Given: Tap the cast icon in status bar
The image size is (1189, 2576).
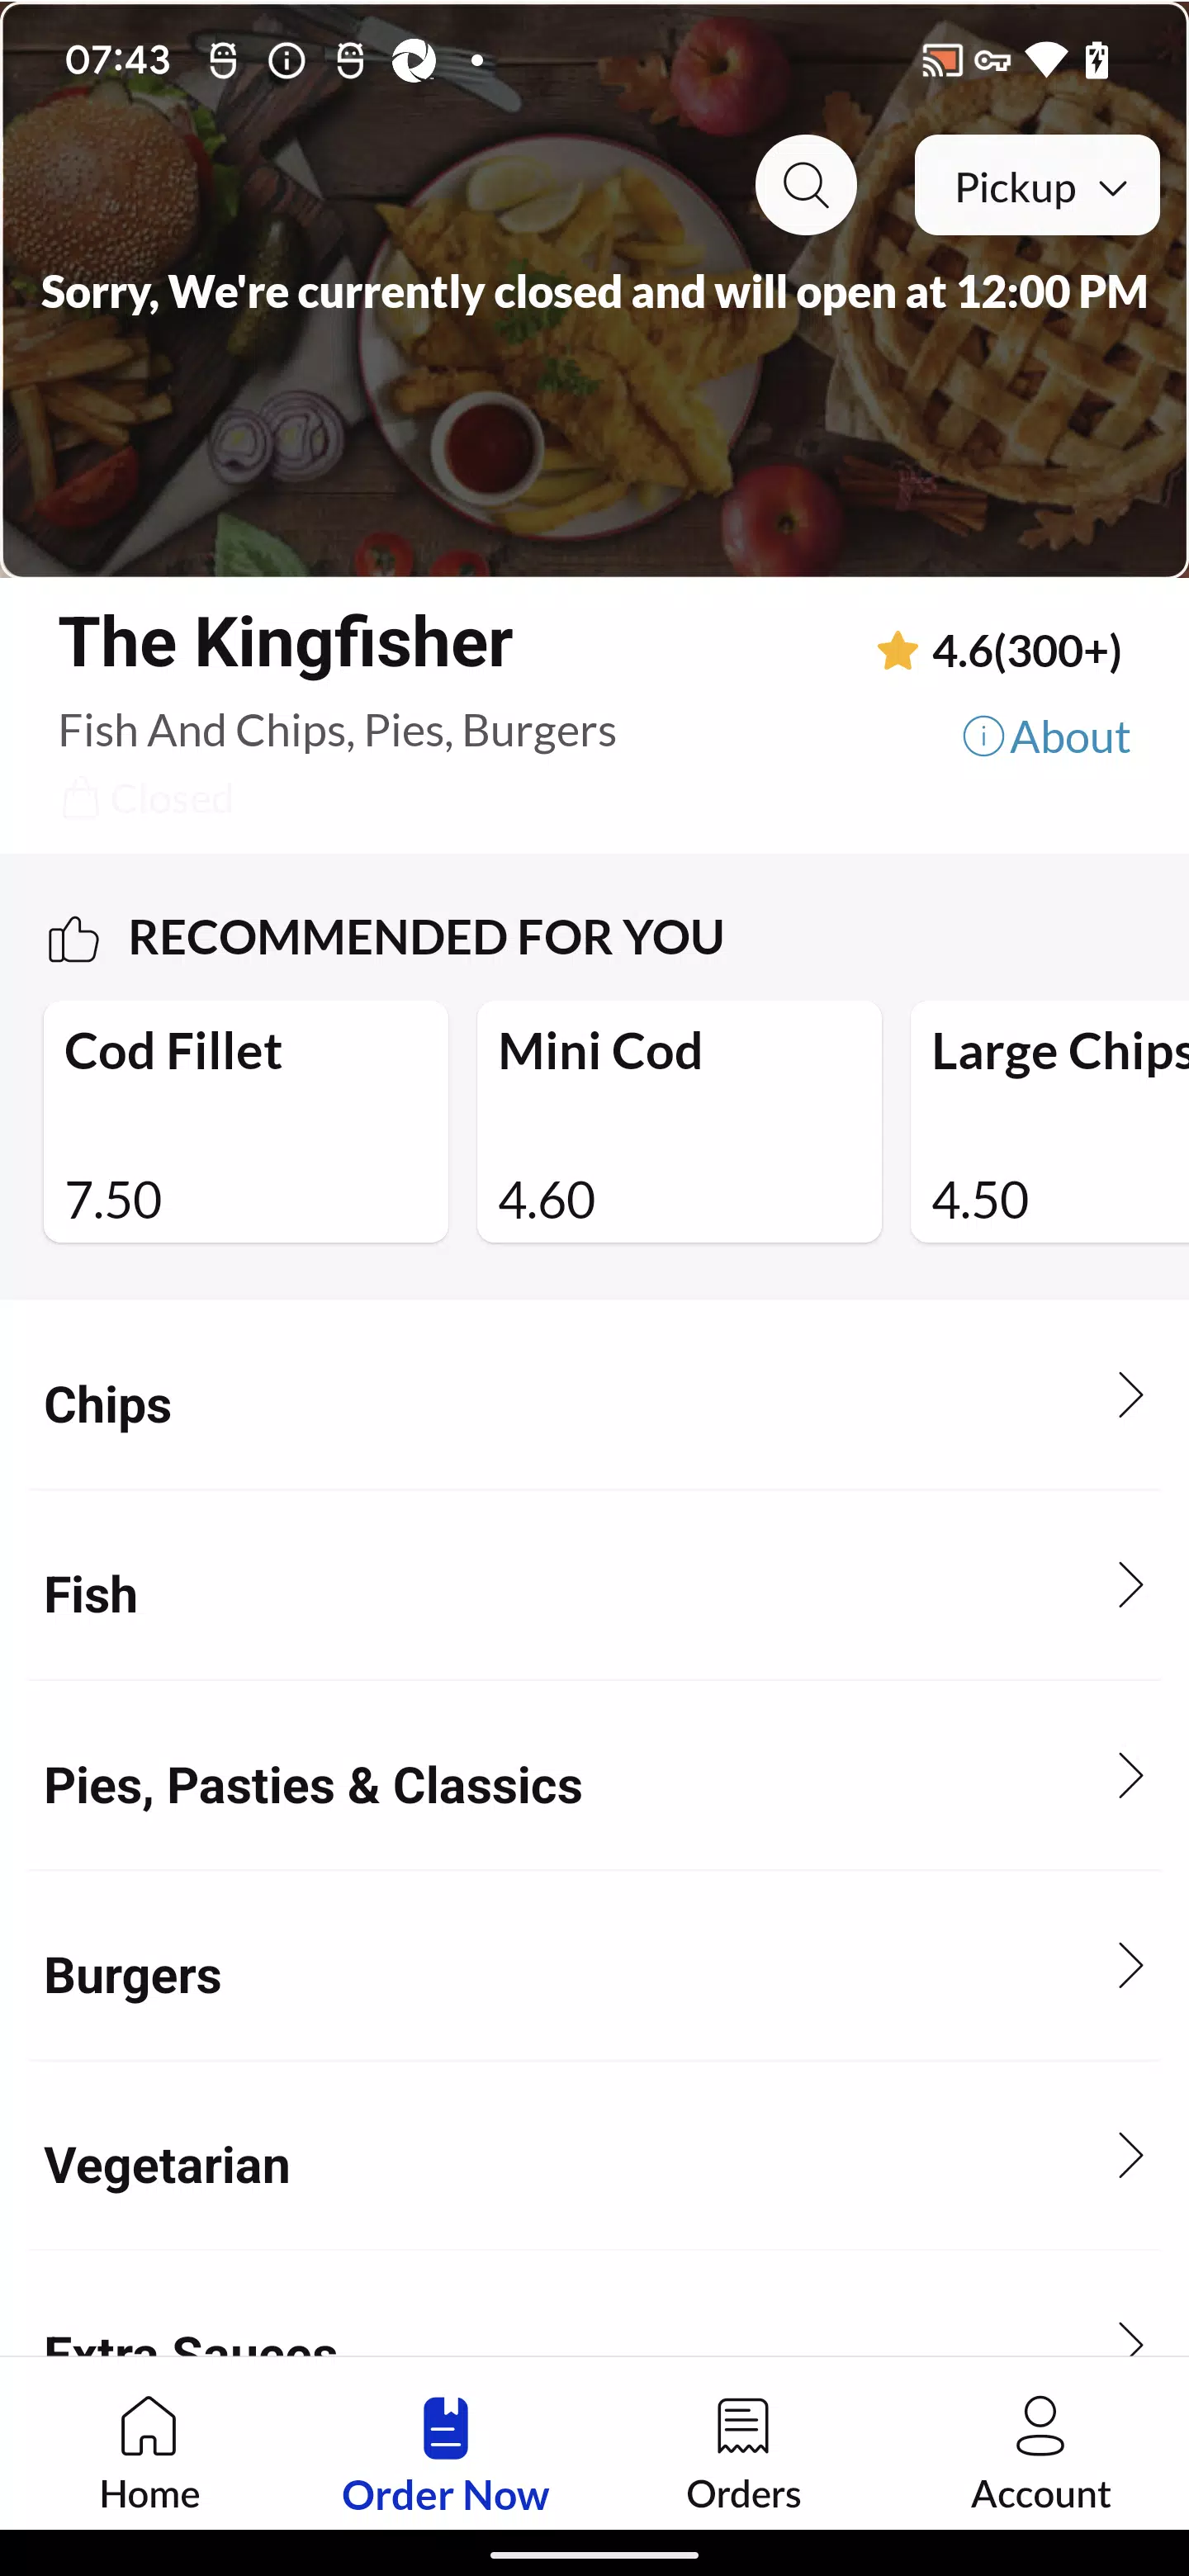Looking at the screenshot, I should pos(941,61).
